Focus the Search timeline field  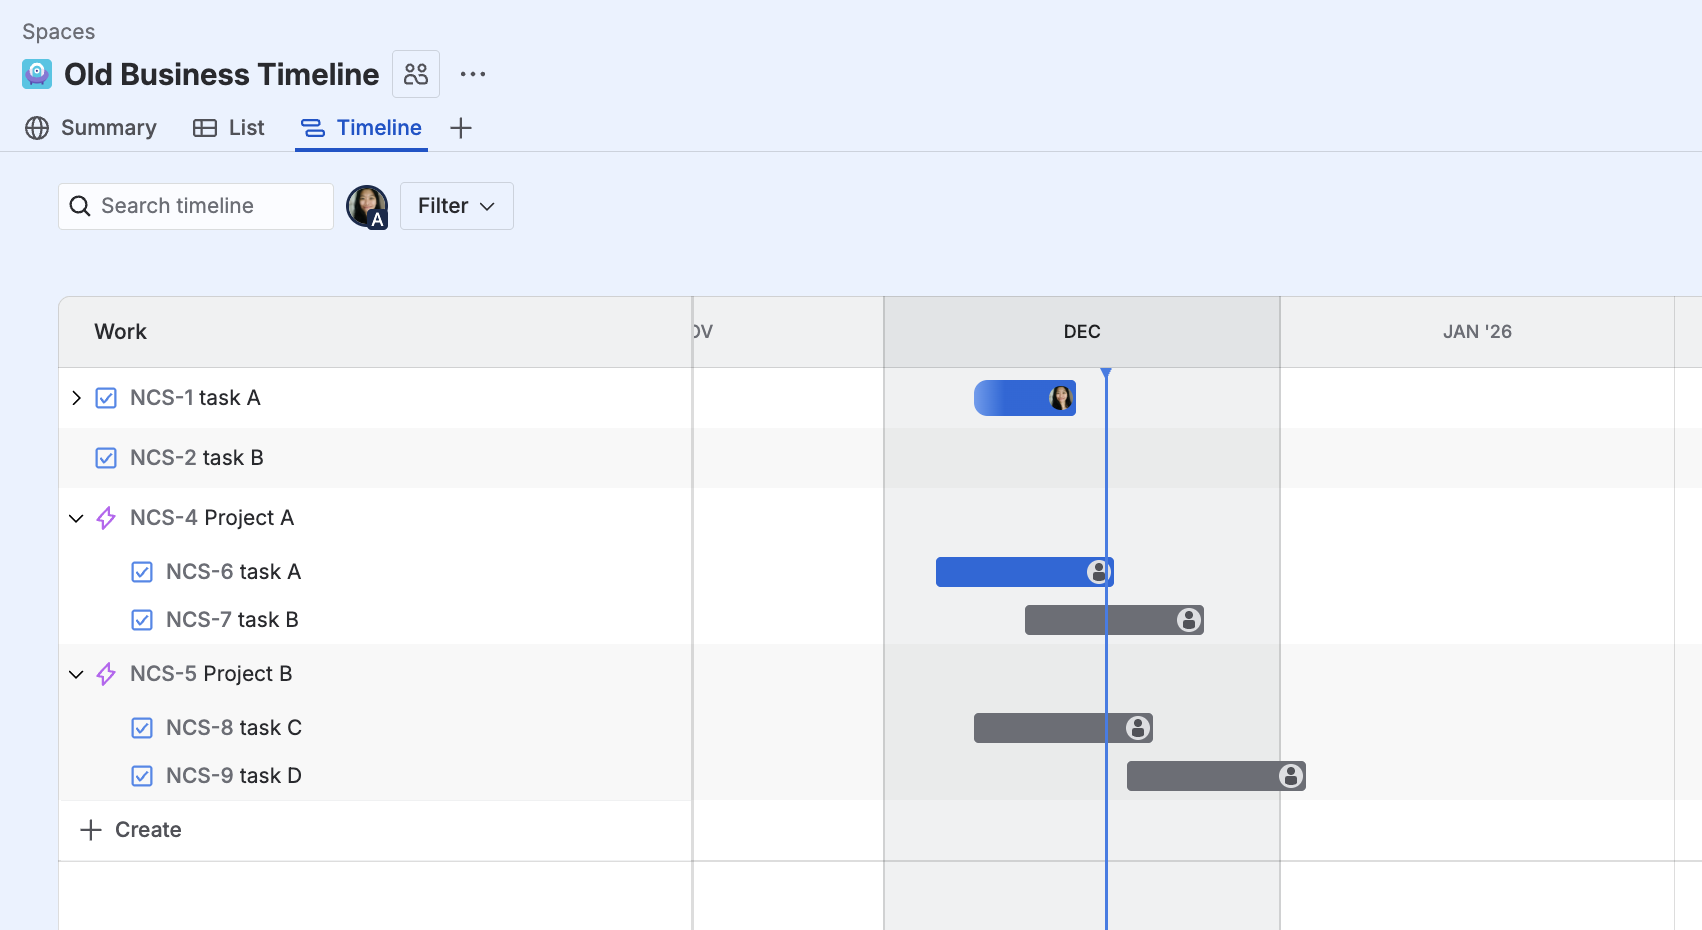(x=196, y=206)
